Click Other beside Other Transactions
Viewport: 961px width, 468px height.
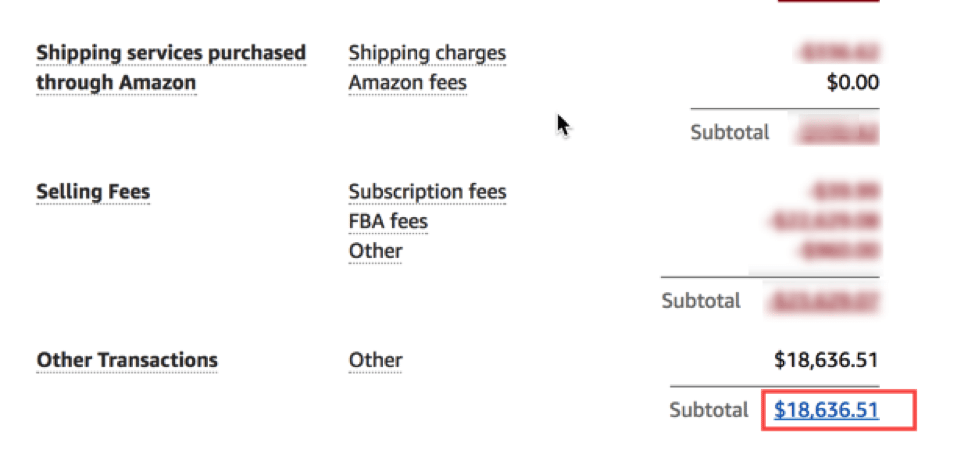[375, 360]
